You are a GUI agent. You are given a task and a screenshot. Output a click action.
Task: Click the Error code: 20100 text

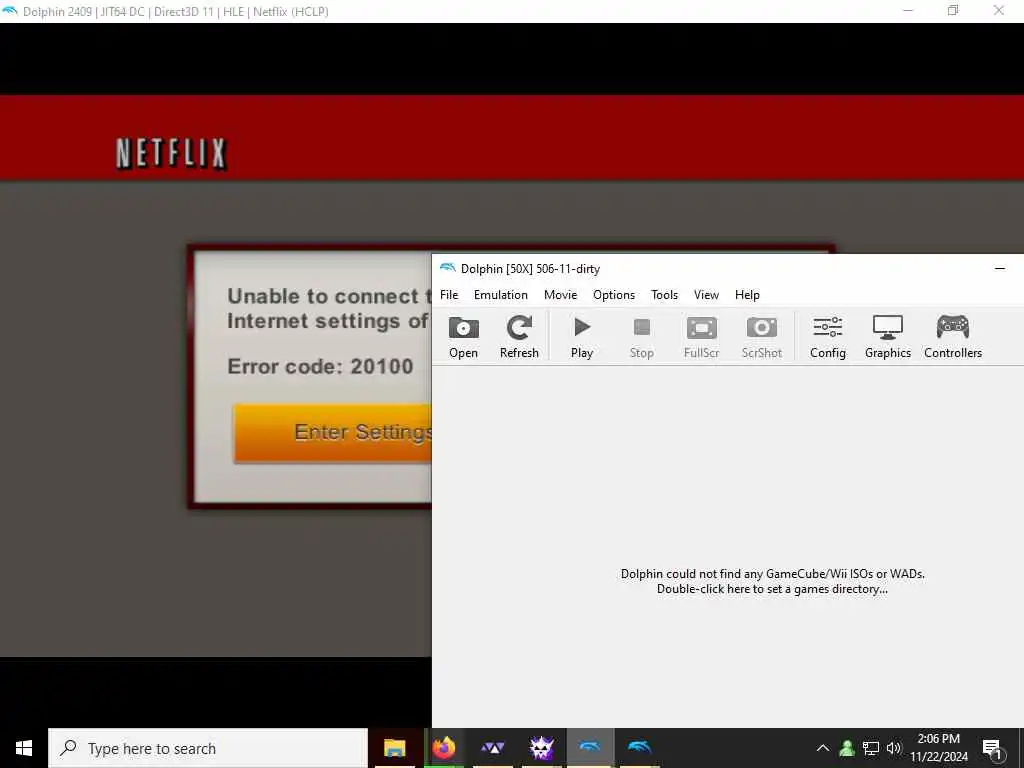coord(320,366)
